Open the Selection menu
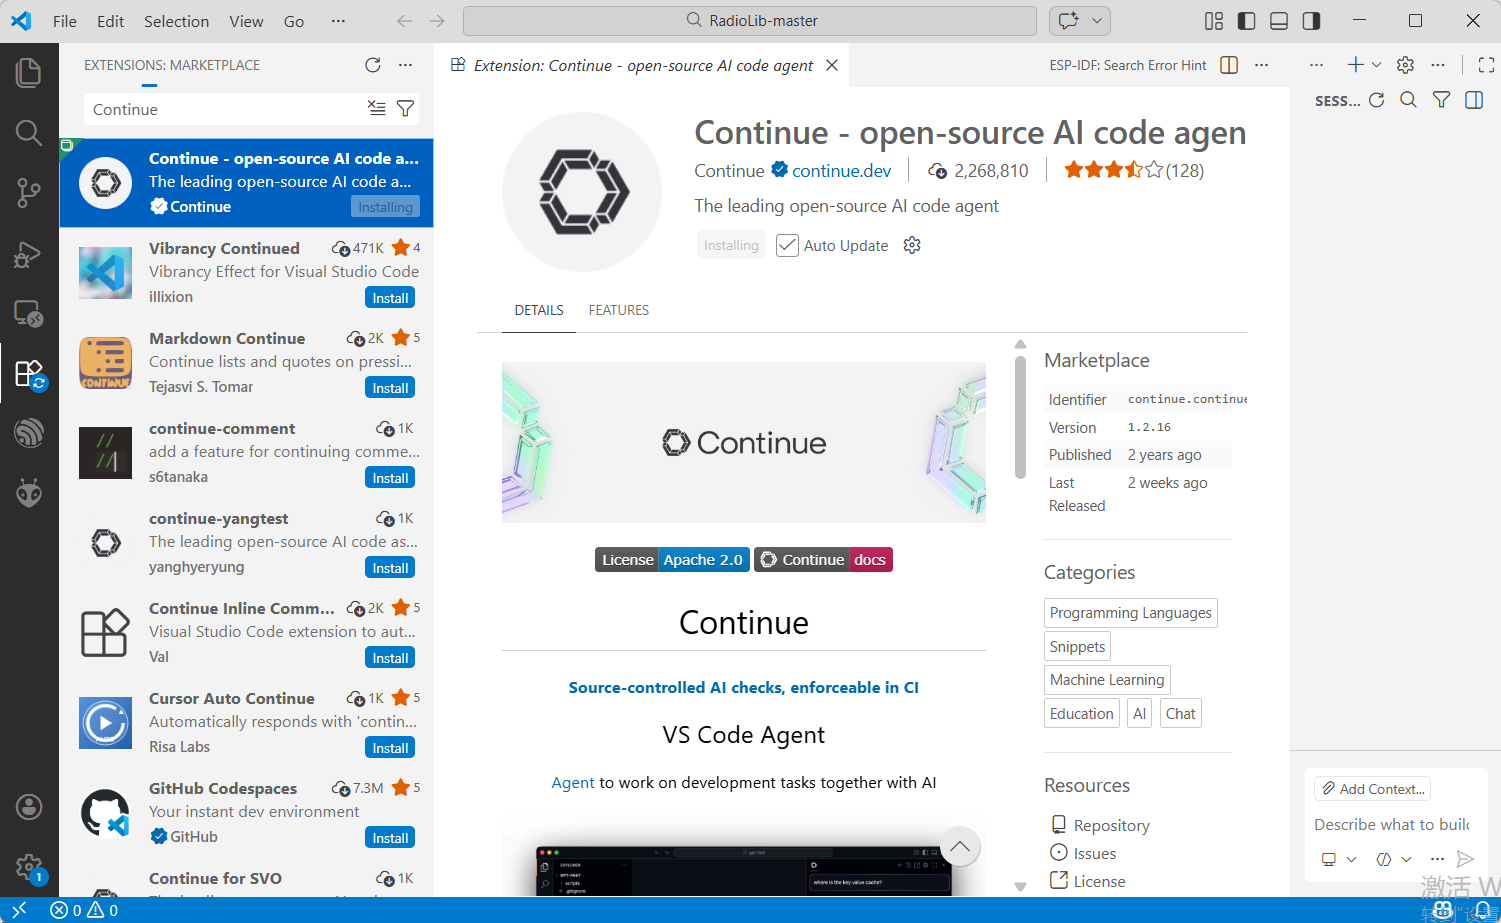 (176, 21)
